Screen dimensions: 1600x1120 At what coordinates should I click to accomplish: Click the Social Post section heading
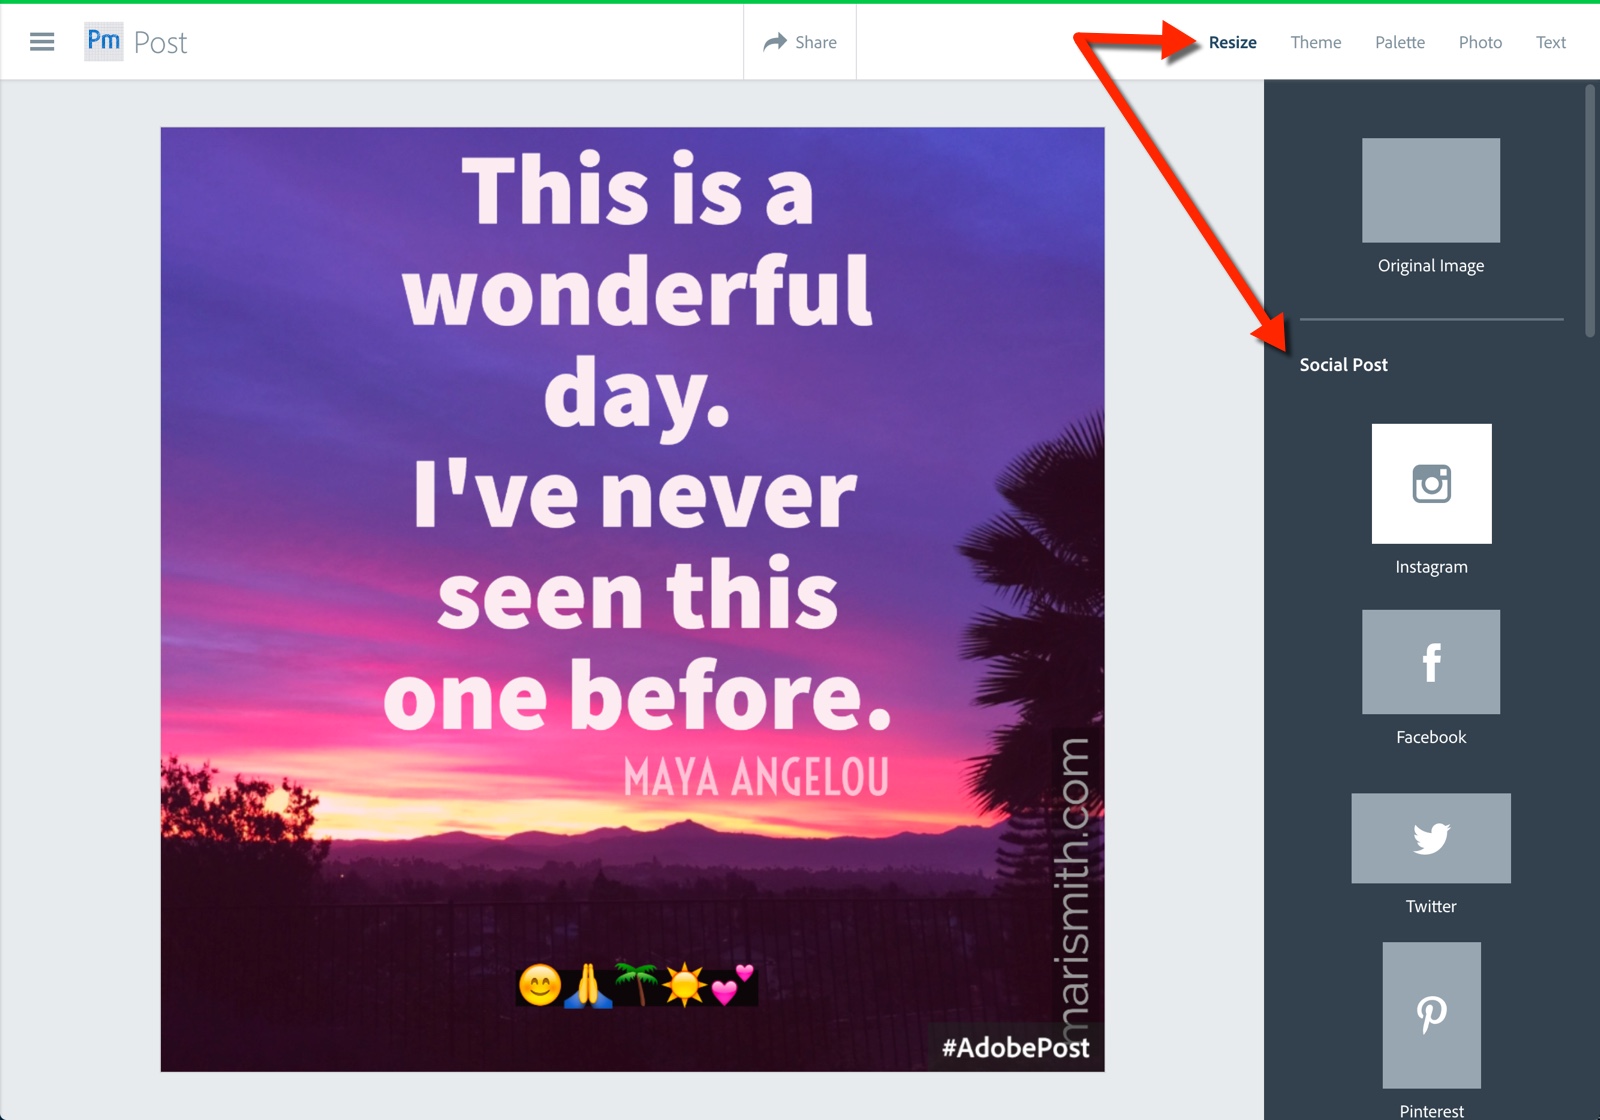pyautogui.click(x=1343, y=365)
